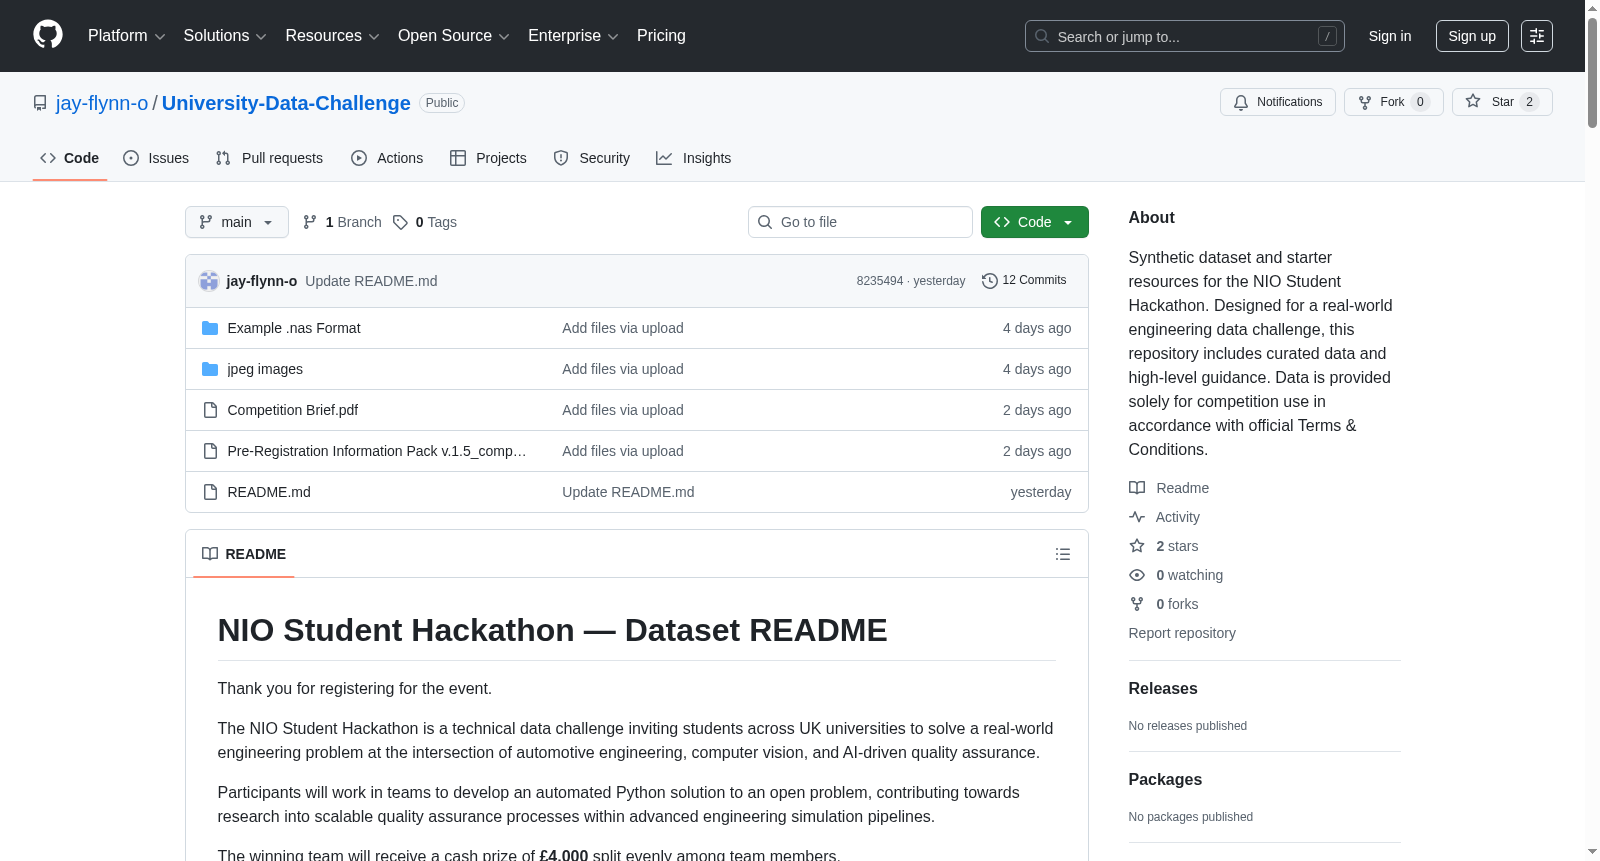Open the Packages heading link
The image size is (1600, 861).
[x=1165, y=780]
